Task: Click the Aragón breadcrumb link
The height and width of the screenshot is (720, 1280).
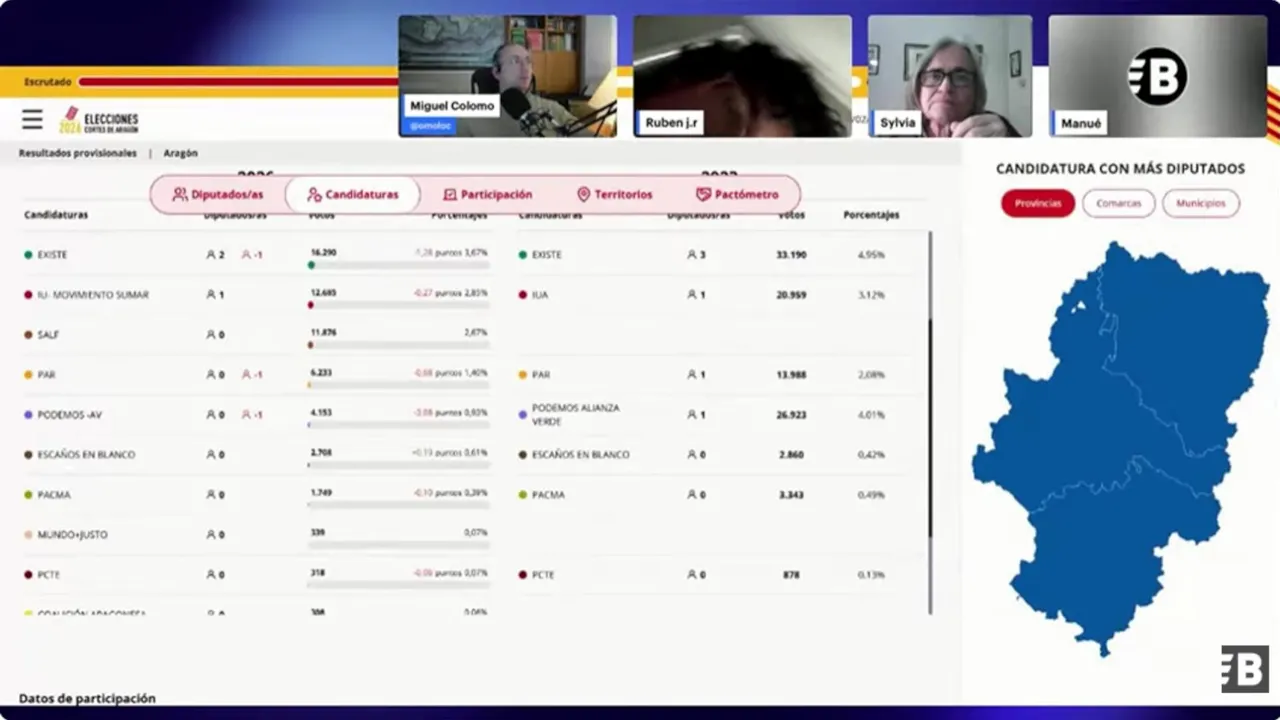Action: coord(181,153)
